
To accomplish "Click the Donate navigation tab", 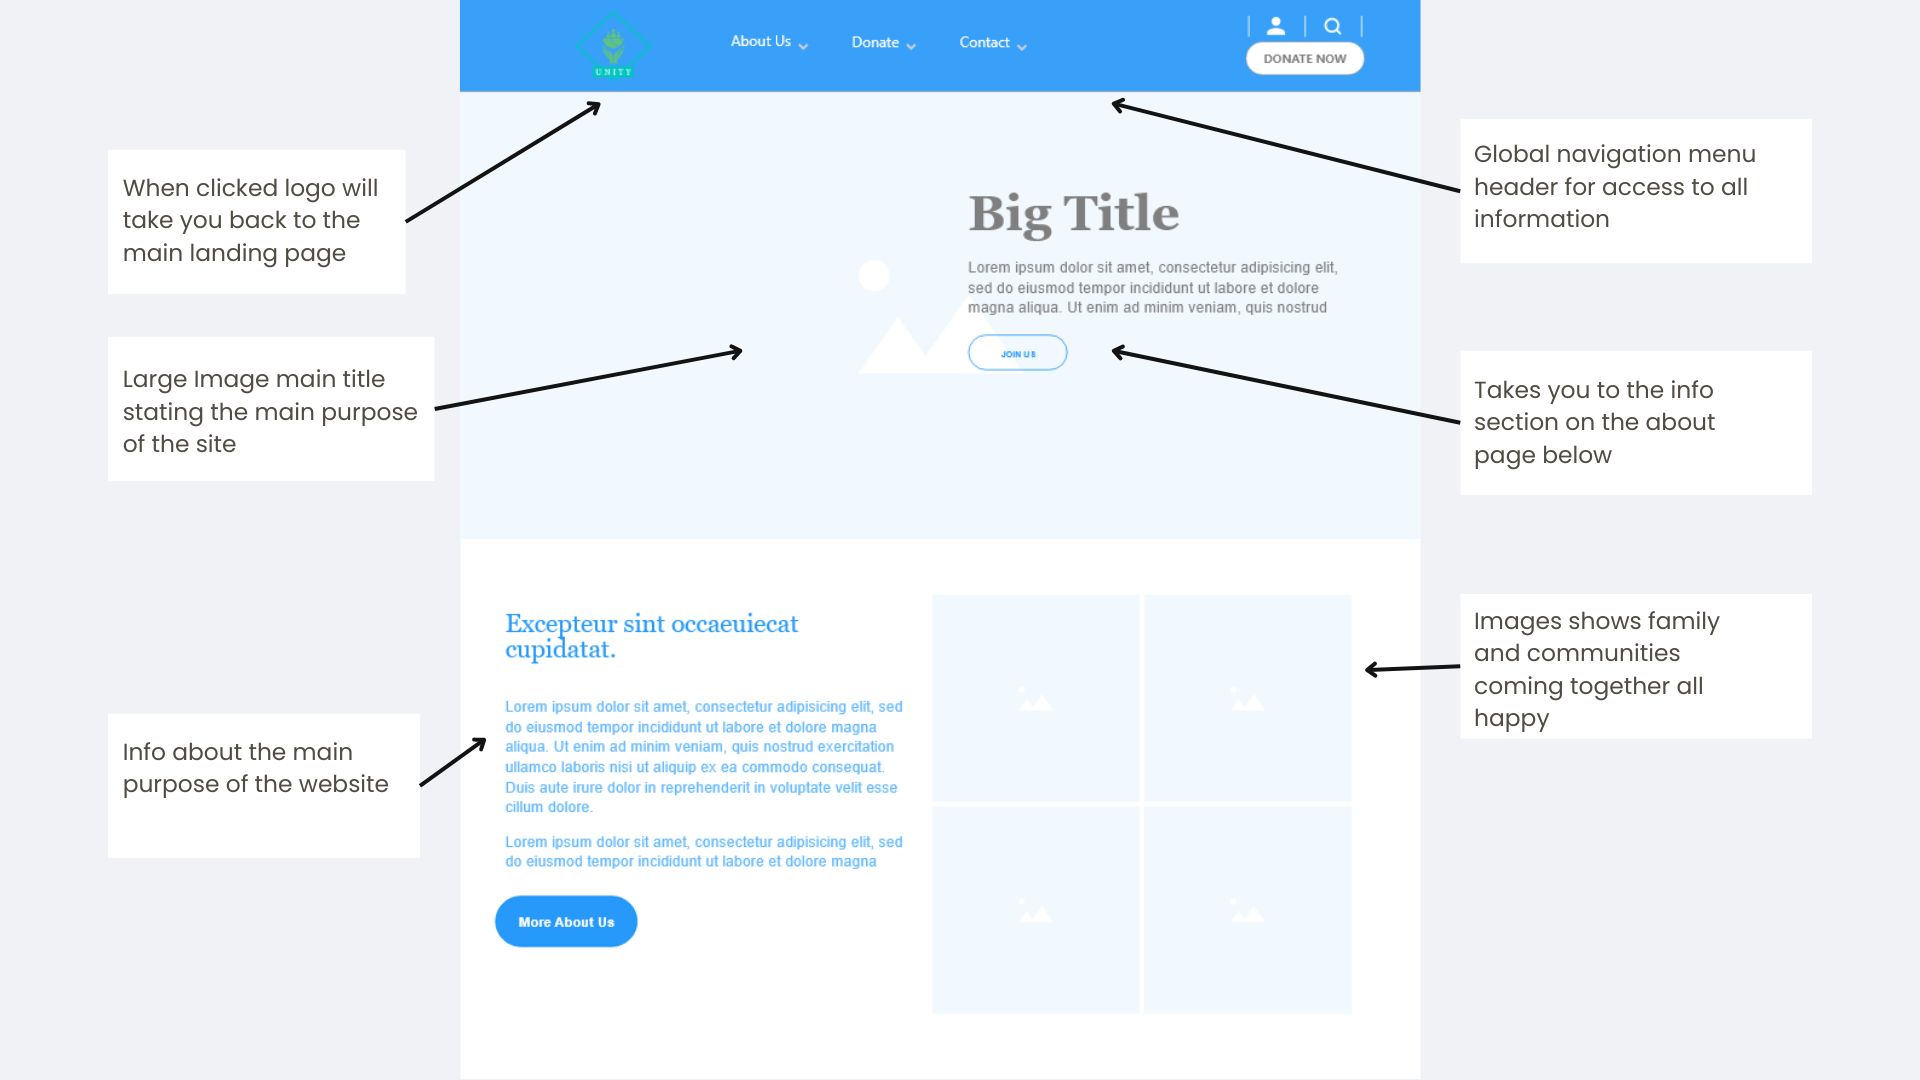I will pos(876,42).
